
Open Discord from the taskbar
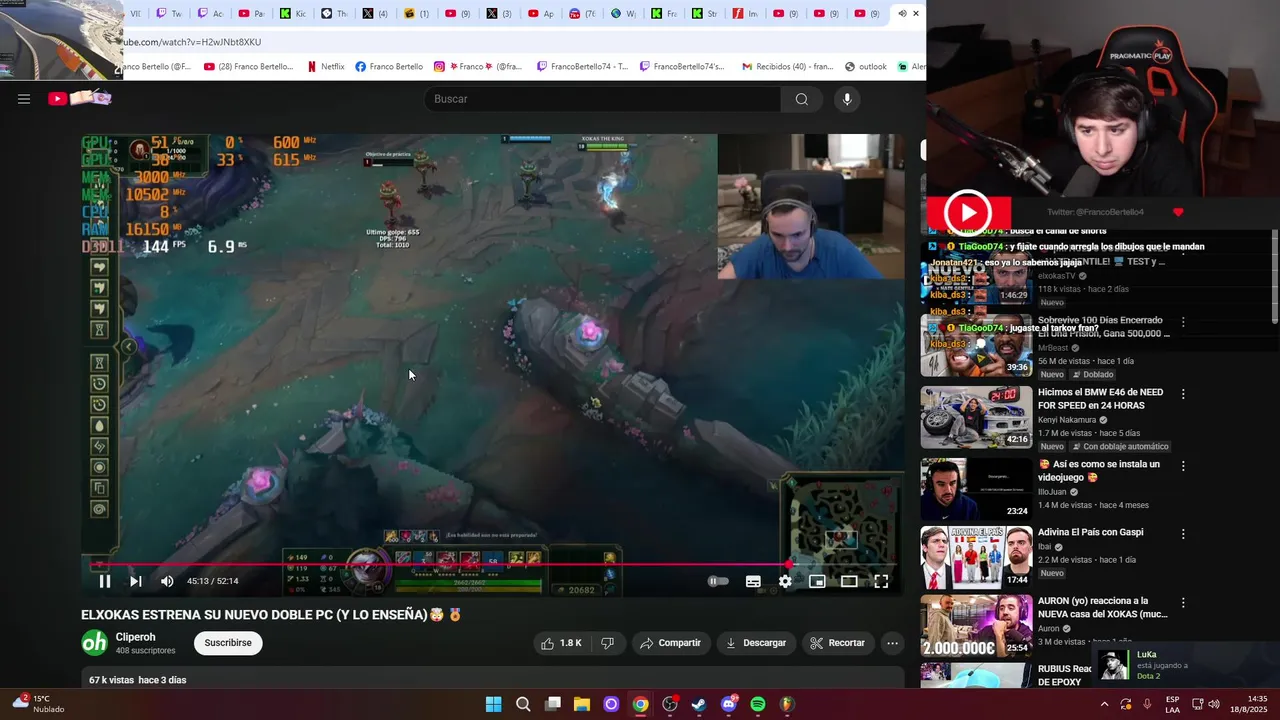pyautogui.click(x=729, y=704)
